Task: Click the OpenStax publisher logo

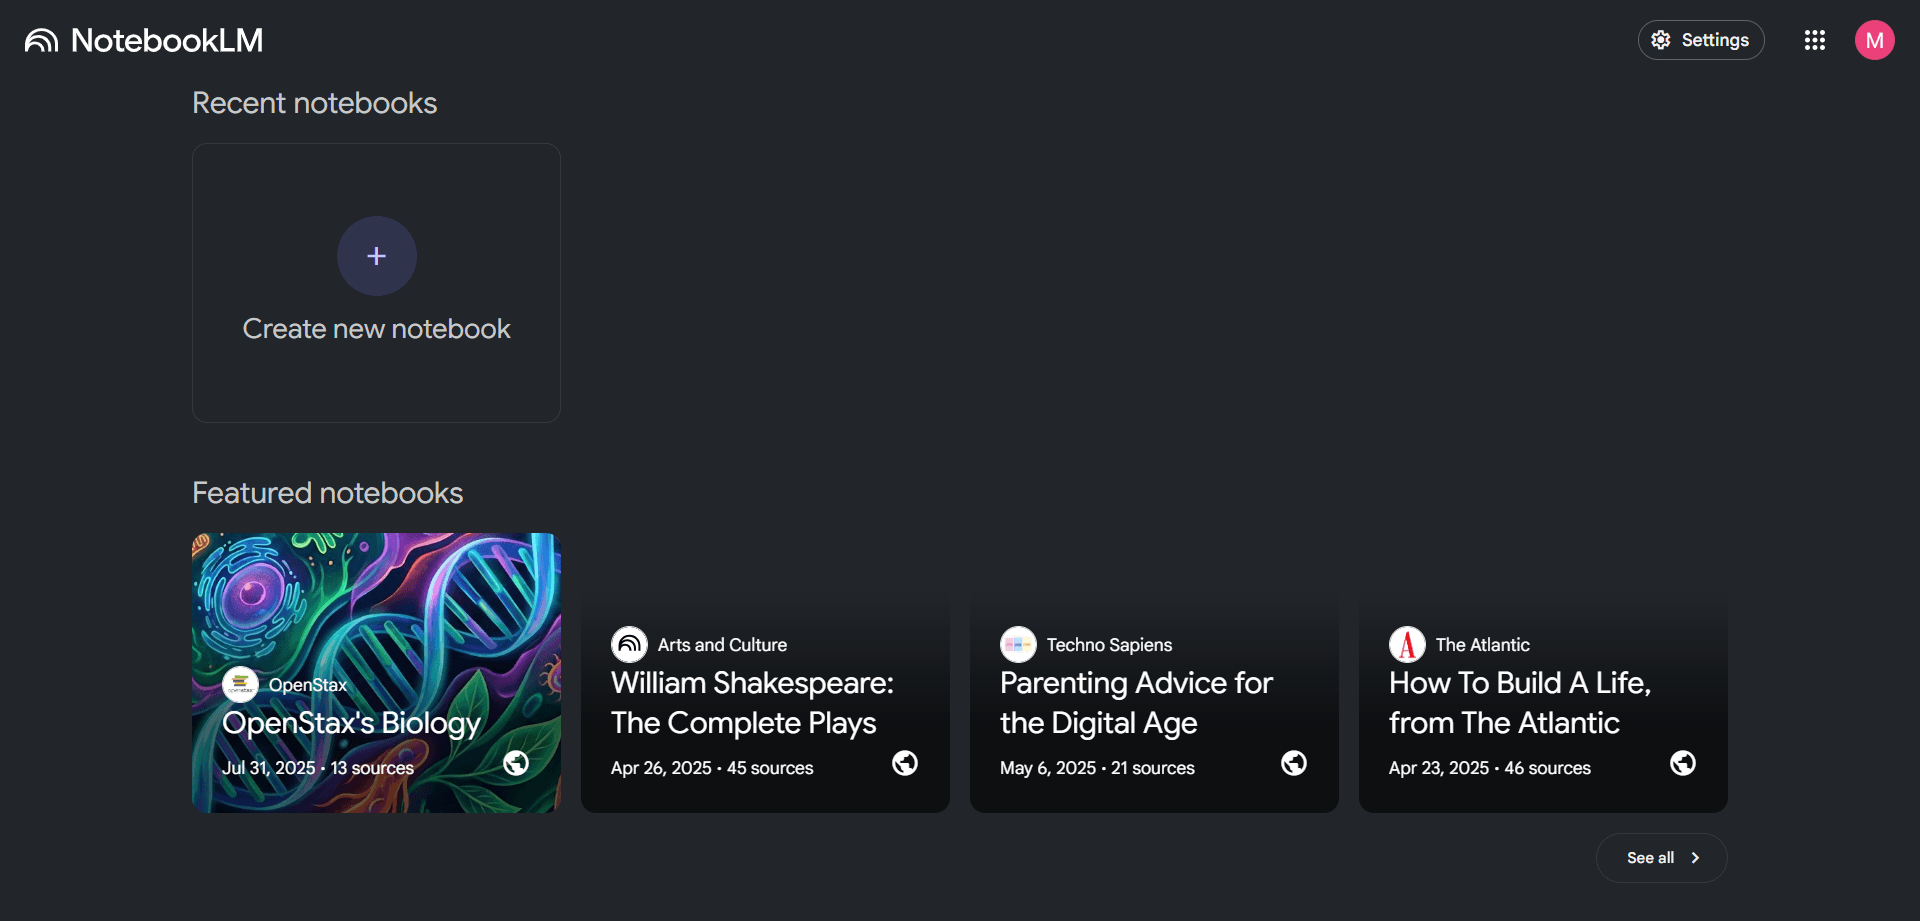Action: (x=240, y=685)
